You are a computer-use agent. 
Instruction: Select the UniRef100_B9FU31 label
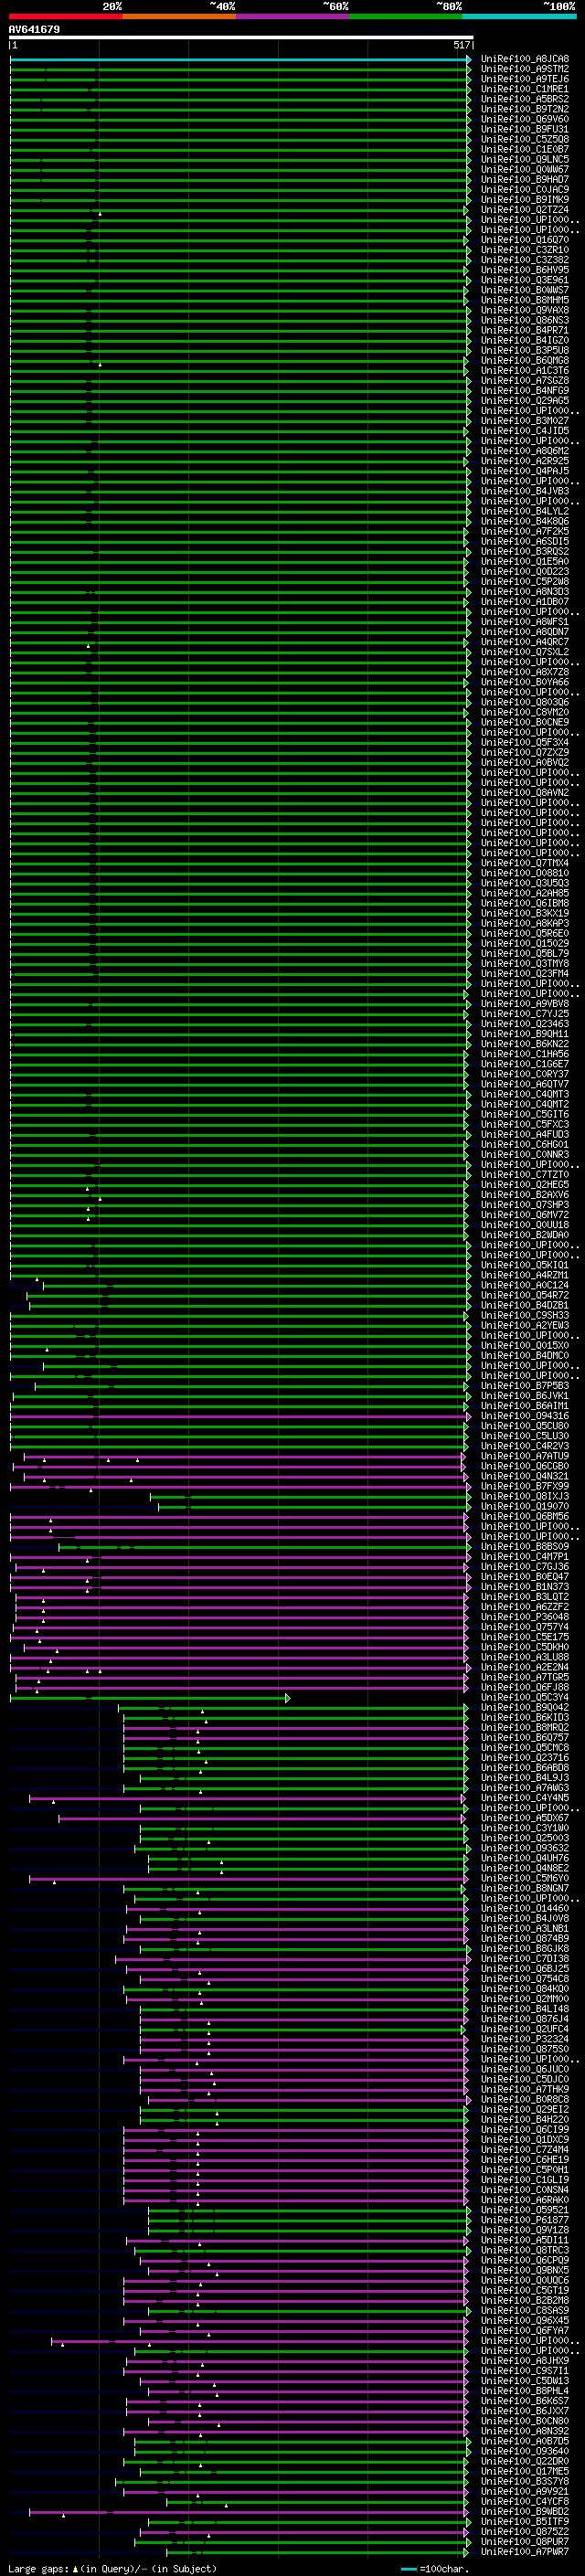point(525,129)
